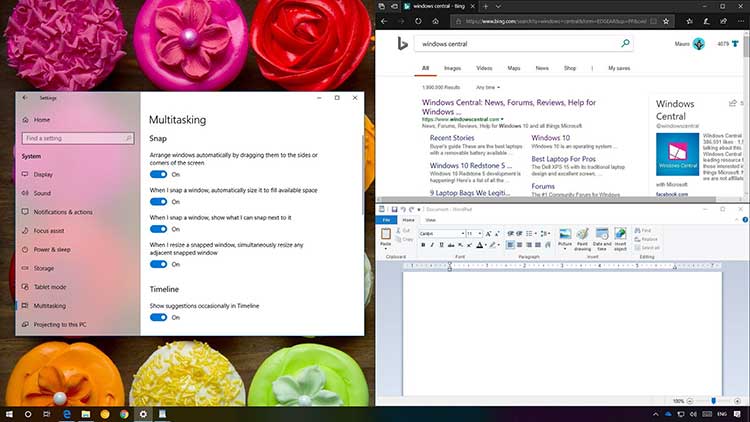Toggle off arrange windows automatically snap setting
Screen dimensions: 750x422
point(158,174)
